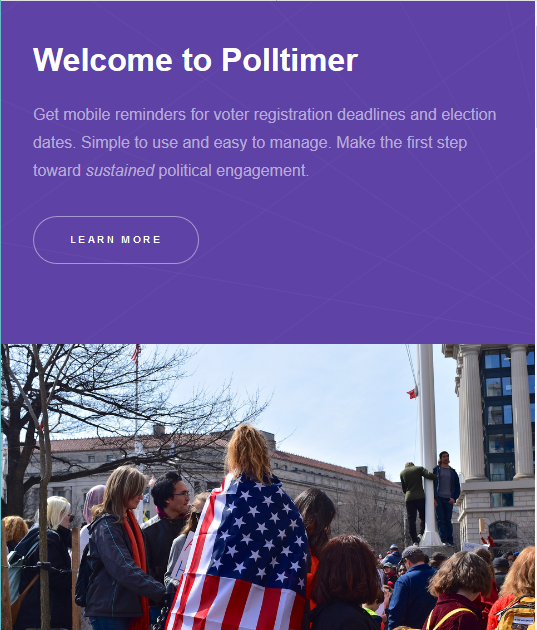537x630 pixels.
Task: Click the white flagpole in the photo
Action: tap(429, 442)
